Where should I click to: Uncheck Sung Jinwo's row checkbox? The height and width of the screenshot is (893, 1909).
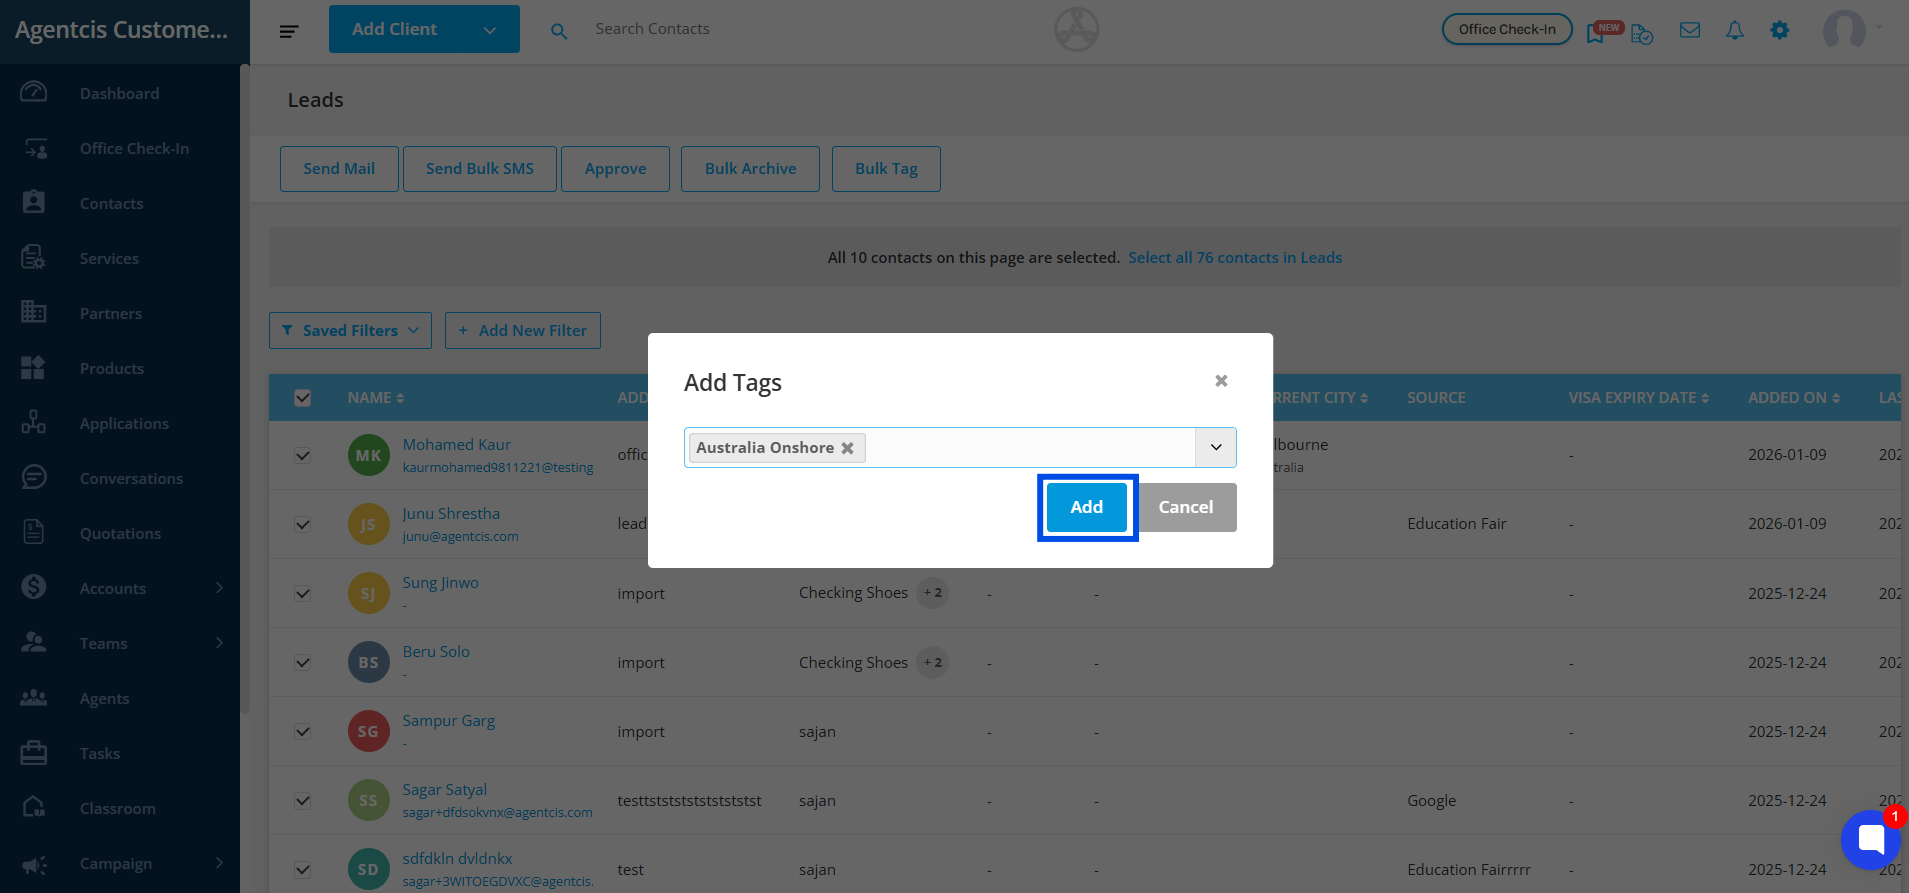pos(303,593)
